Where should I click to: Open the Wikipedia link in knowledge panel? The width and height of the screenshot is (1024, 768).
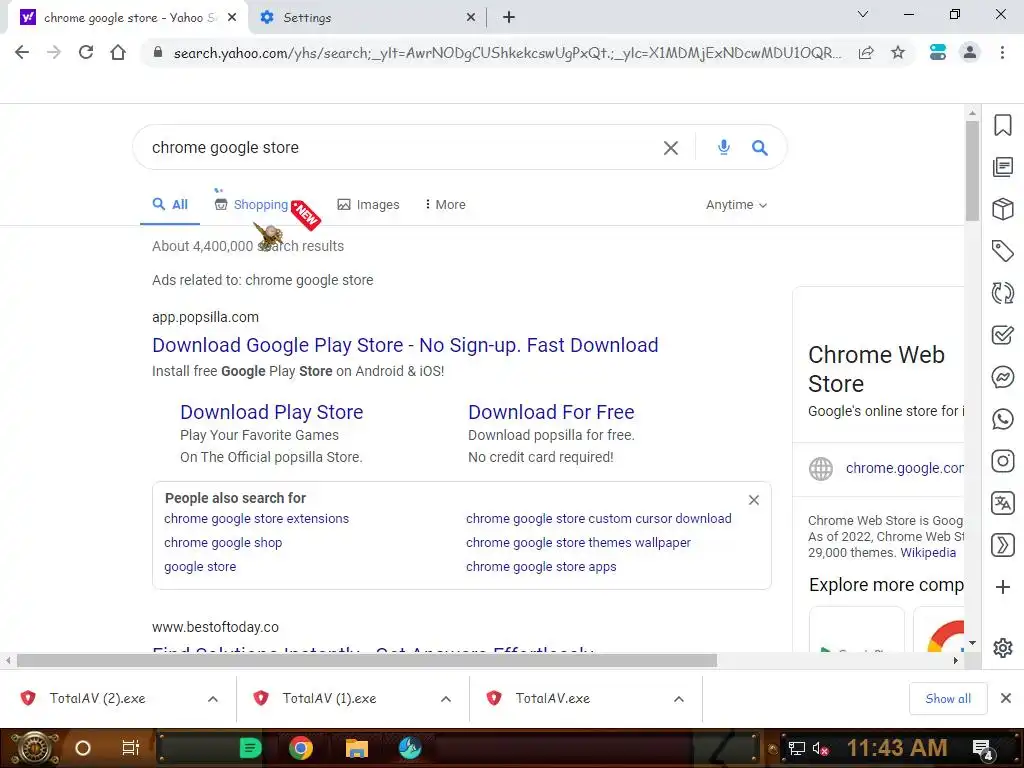click(928, 552)
